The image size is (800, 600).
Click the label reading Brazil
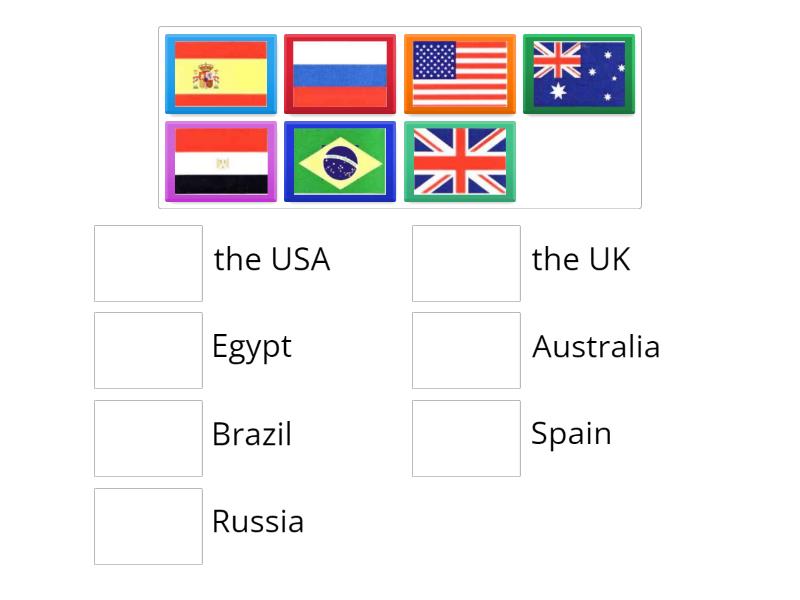tap(252, 435)
